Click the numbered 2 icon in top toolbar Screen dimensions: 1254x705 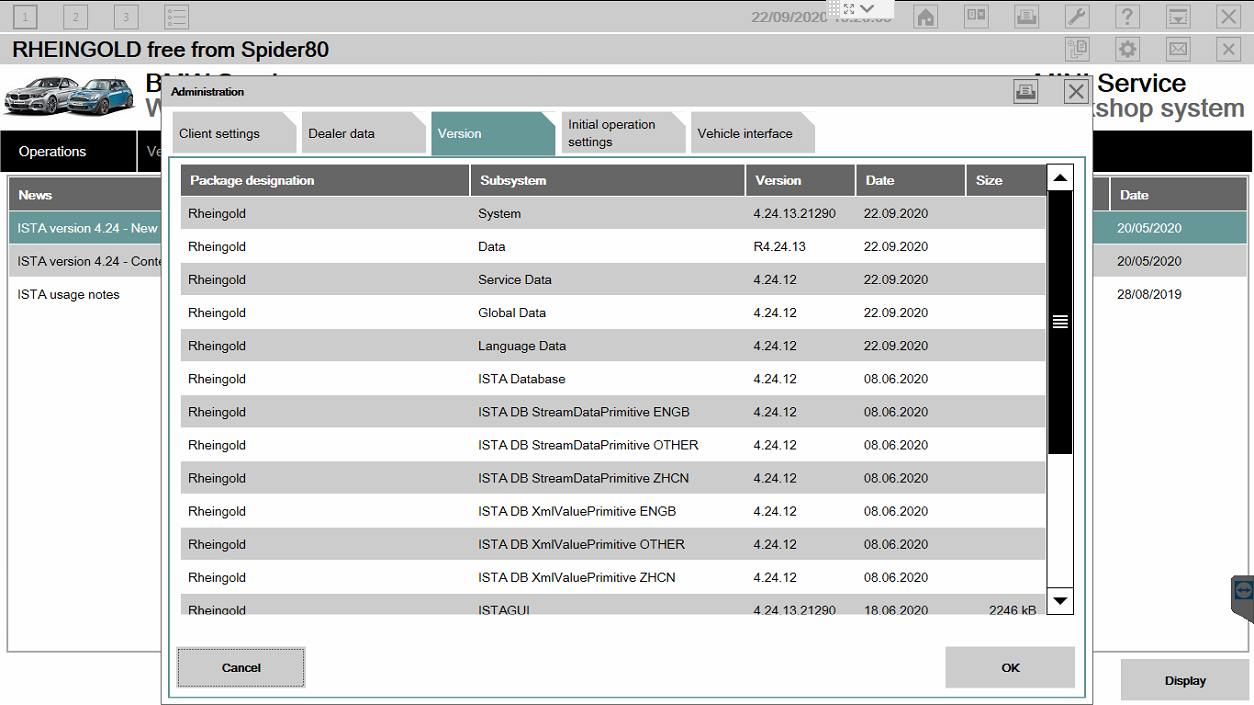coord(75,16)
